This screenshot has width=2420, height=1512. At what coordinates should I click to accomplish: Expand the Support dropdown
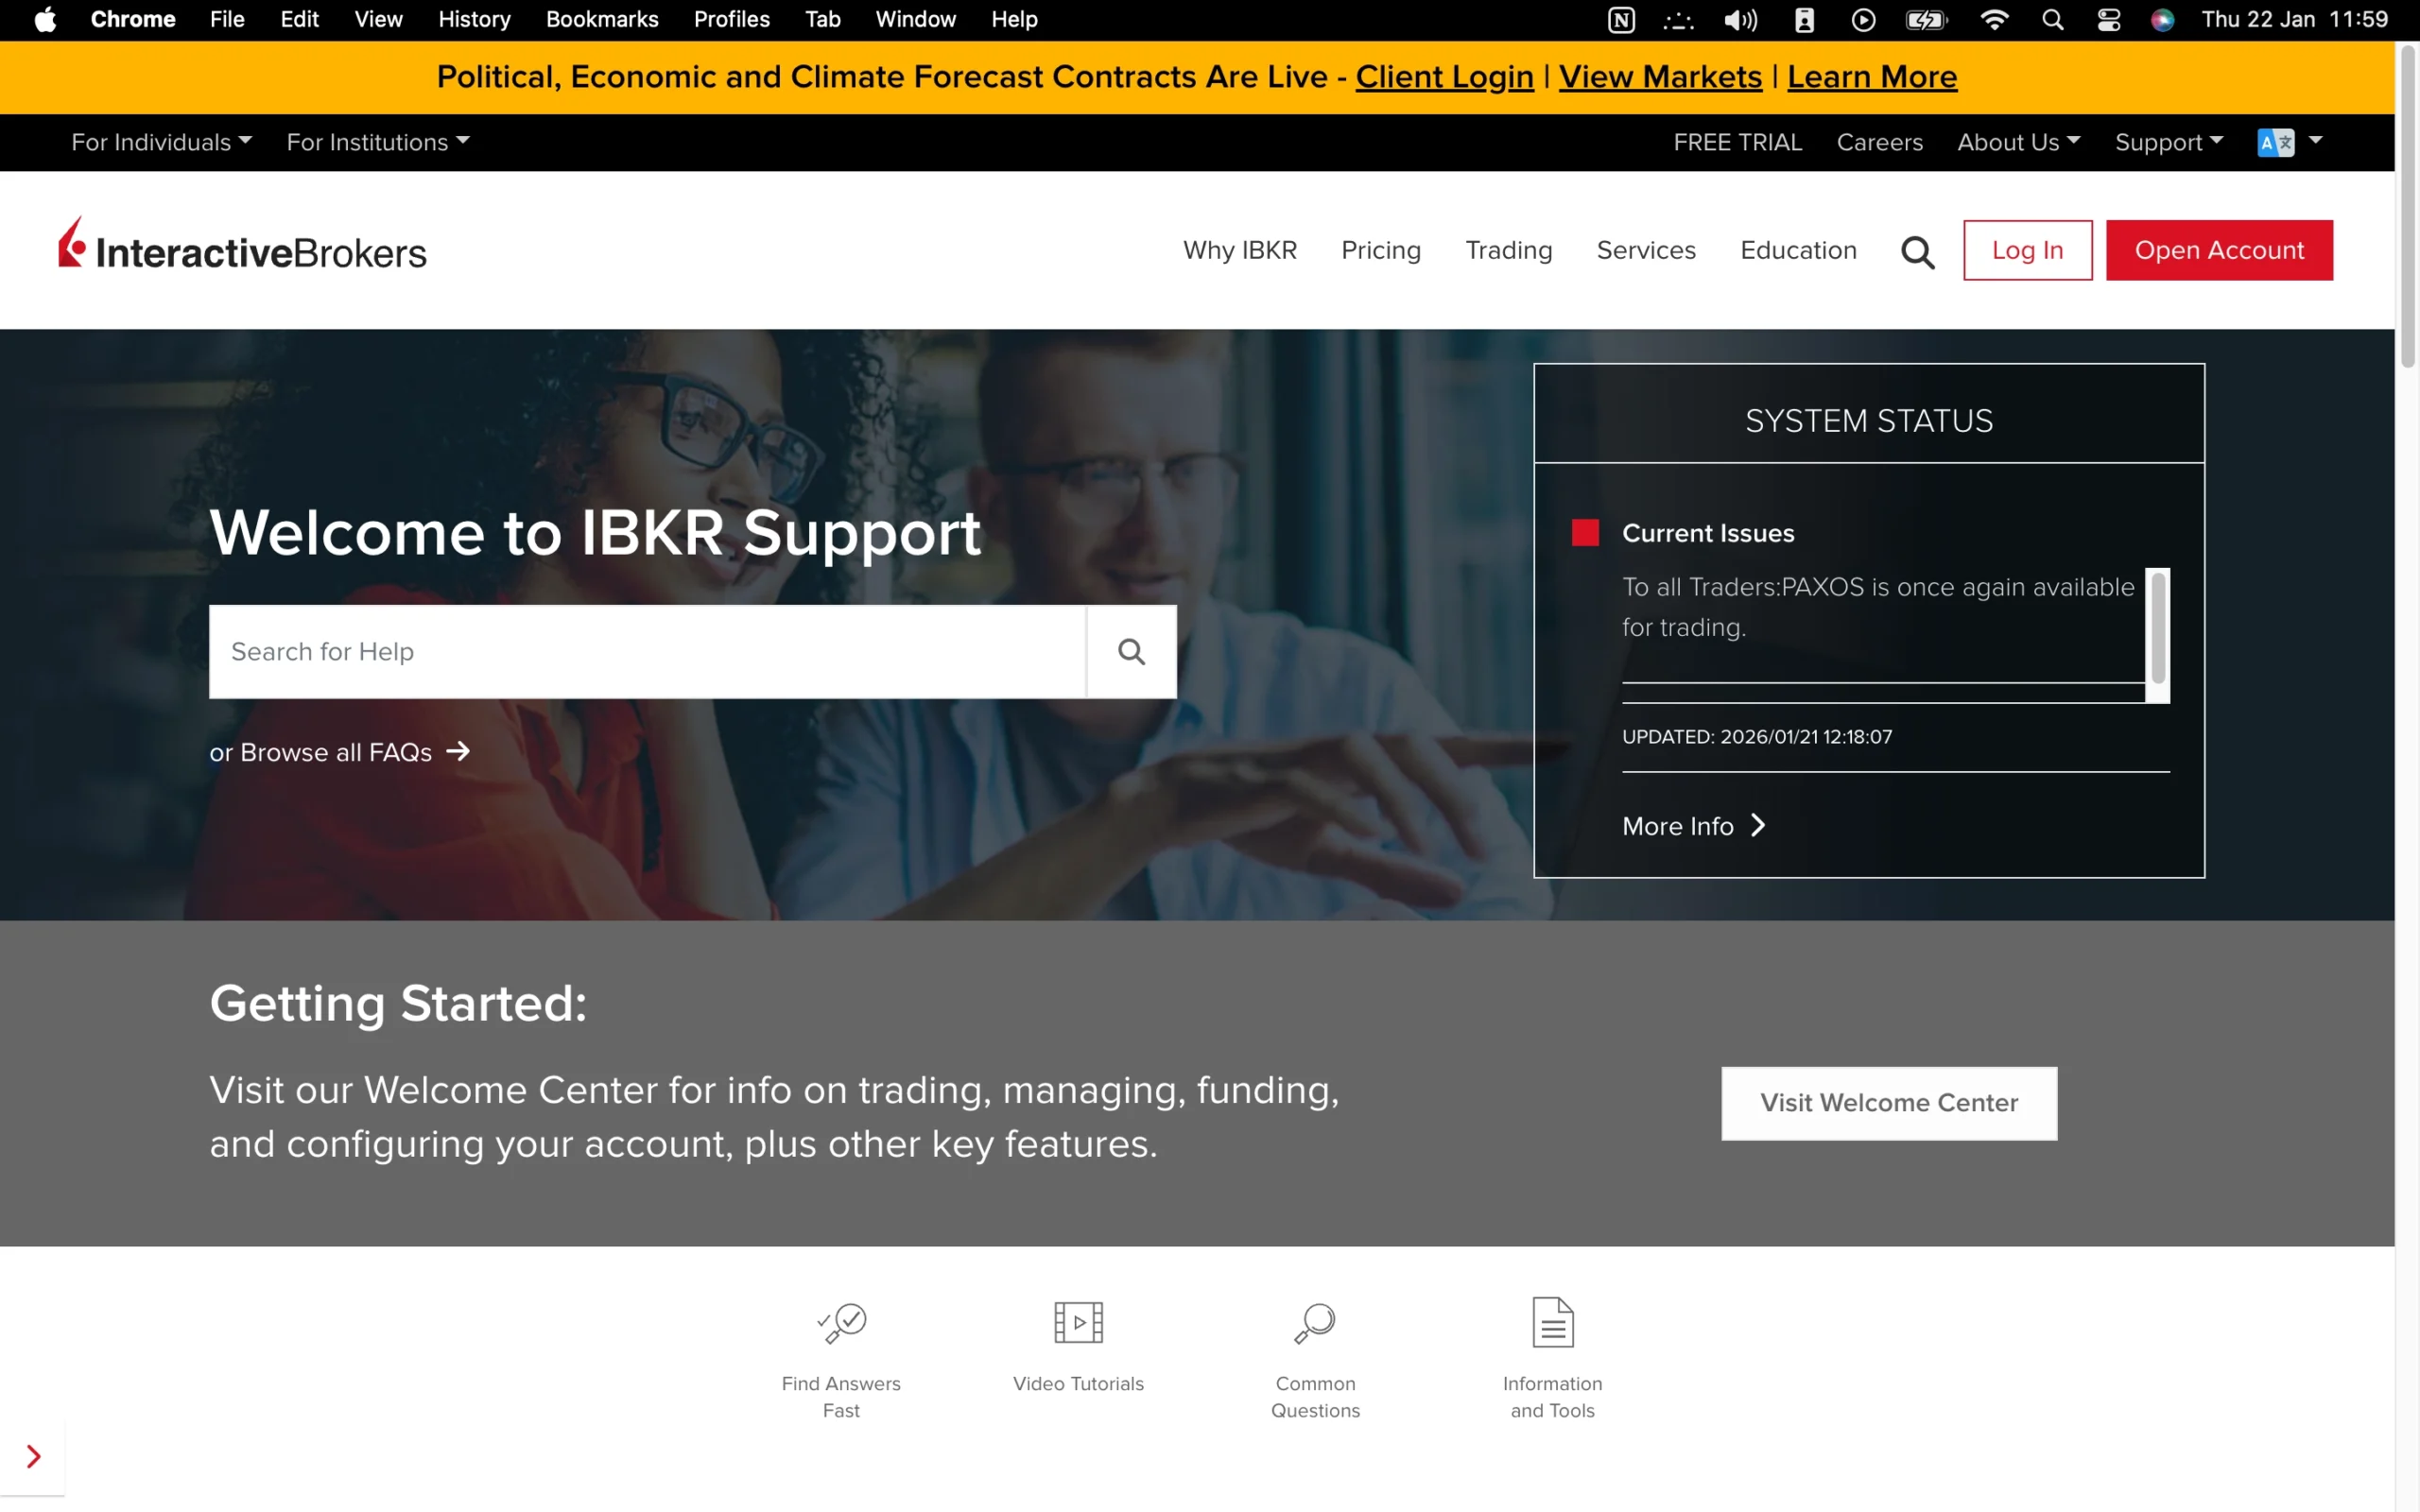point(2168,142)
